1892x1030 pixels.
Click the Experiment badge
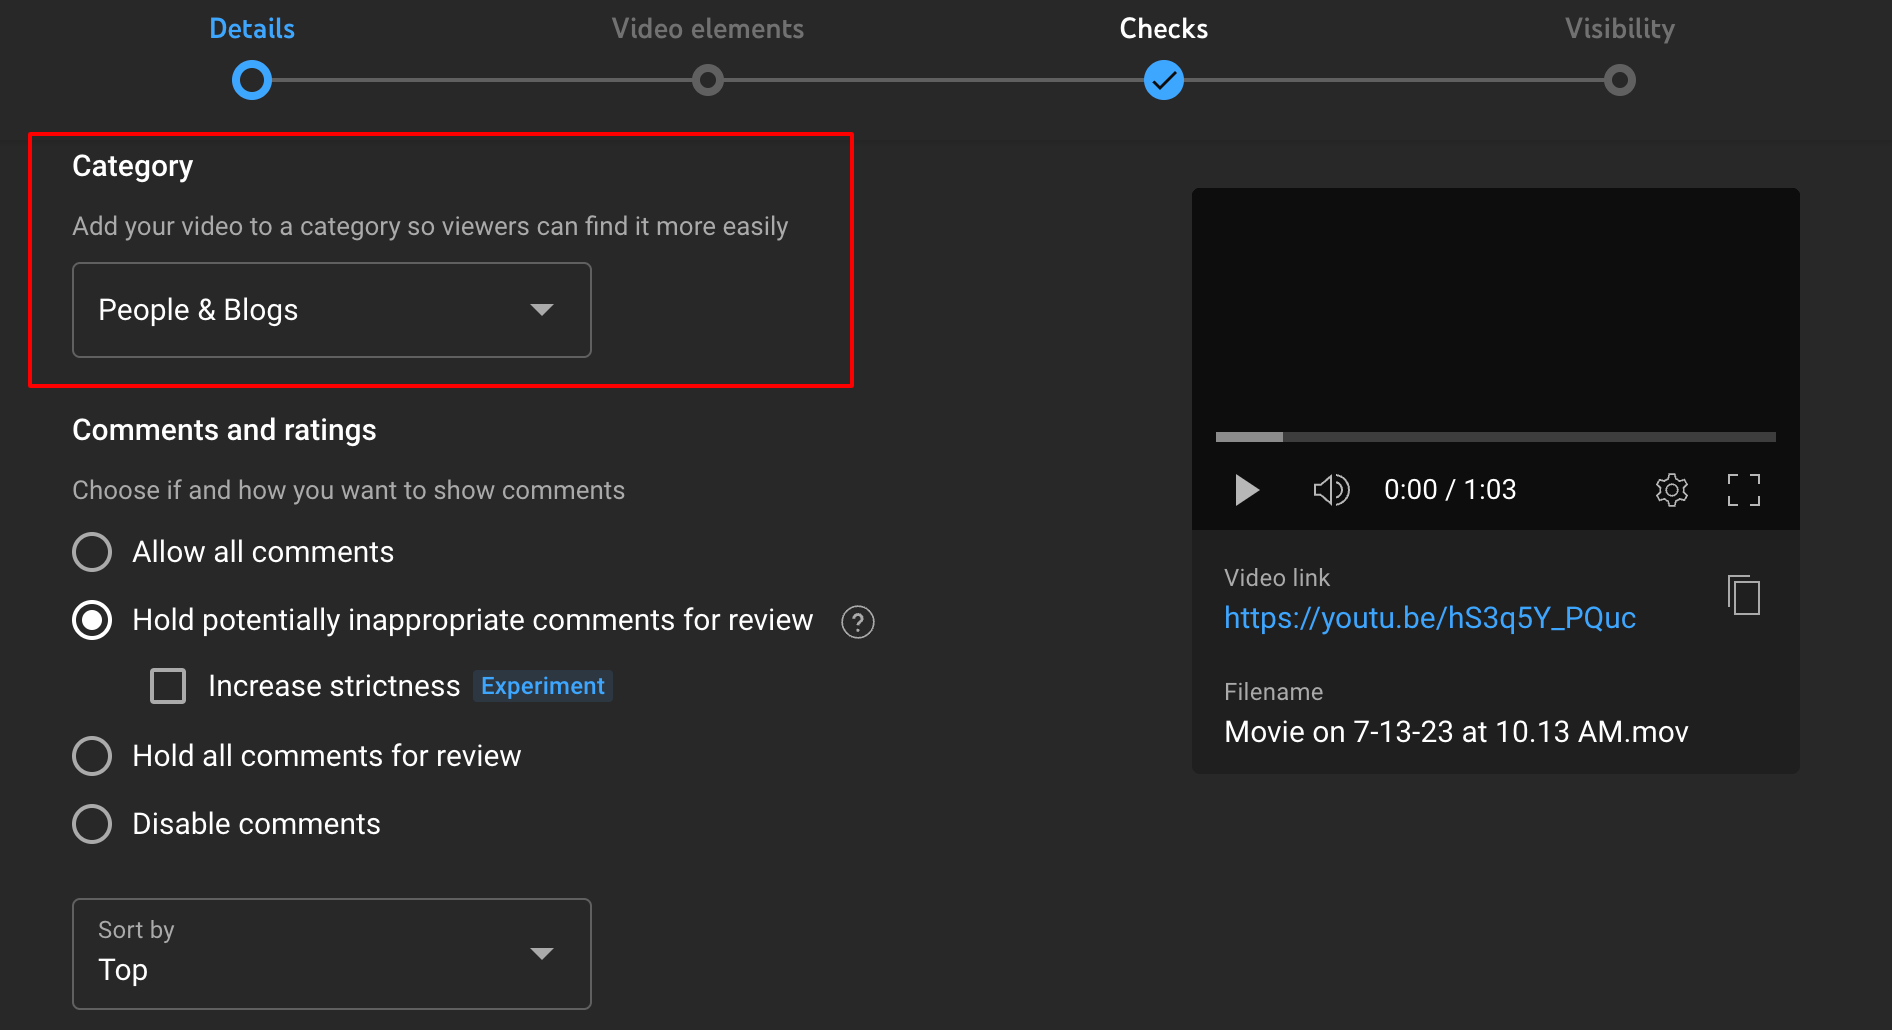(x=542, y=686)
